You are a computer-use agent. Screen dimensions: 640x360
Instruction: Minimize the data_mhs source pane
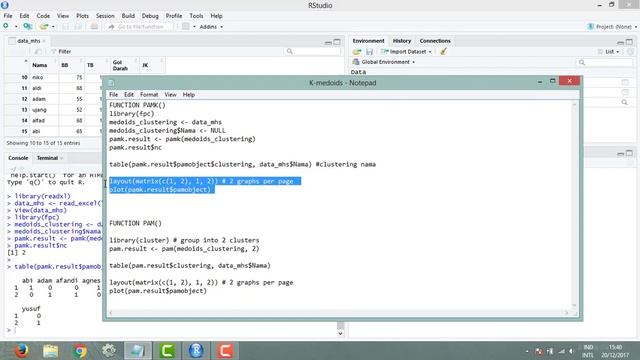tap(328, 42)
